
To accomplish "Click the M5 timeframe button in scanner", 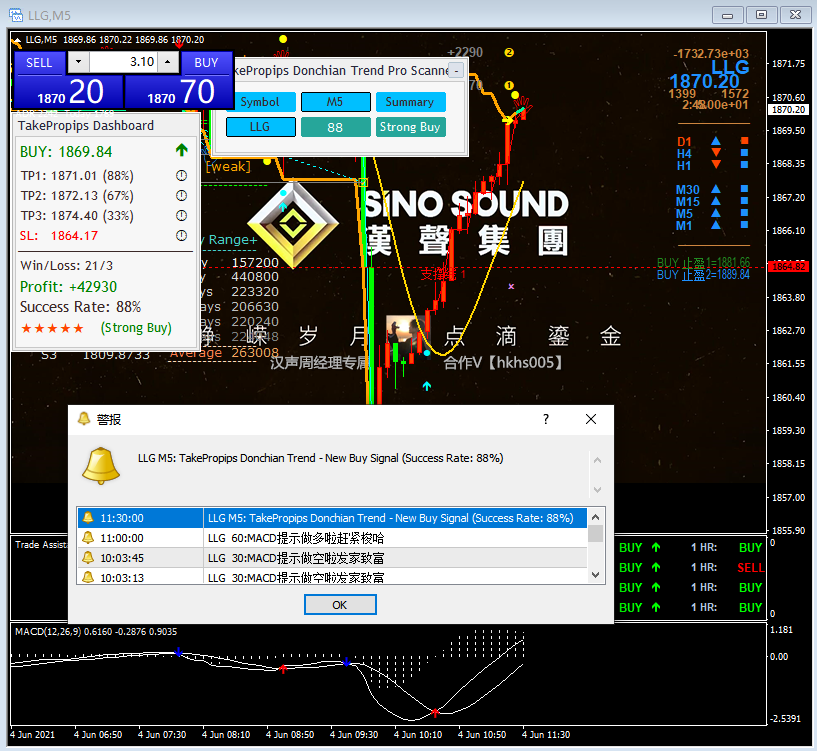I will click(336, 102).
